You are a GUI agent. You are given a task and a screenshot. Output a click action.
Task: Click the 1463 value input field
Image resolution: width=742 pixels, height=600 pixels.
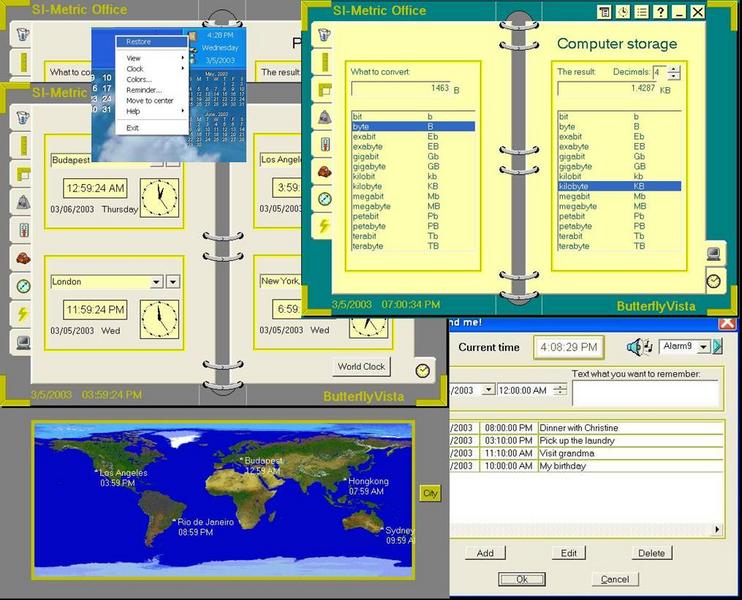pos(401,88)
